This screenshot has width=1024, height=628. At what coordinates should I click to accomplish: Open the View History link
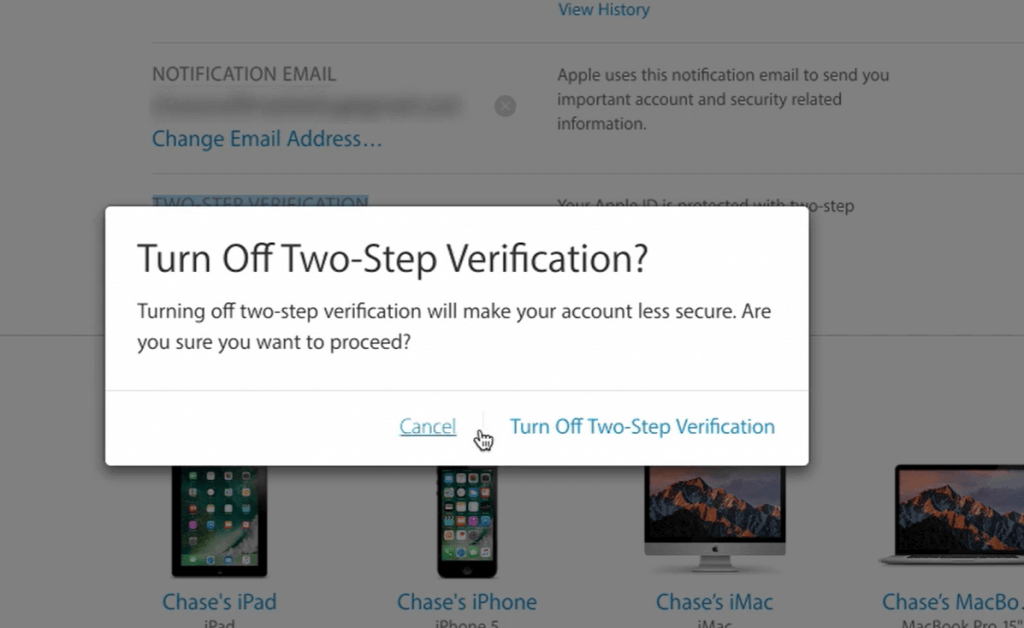point(603,10)
